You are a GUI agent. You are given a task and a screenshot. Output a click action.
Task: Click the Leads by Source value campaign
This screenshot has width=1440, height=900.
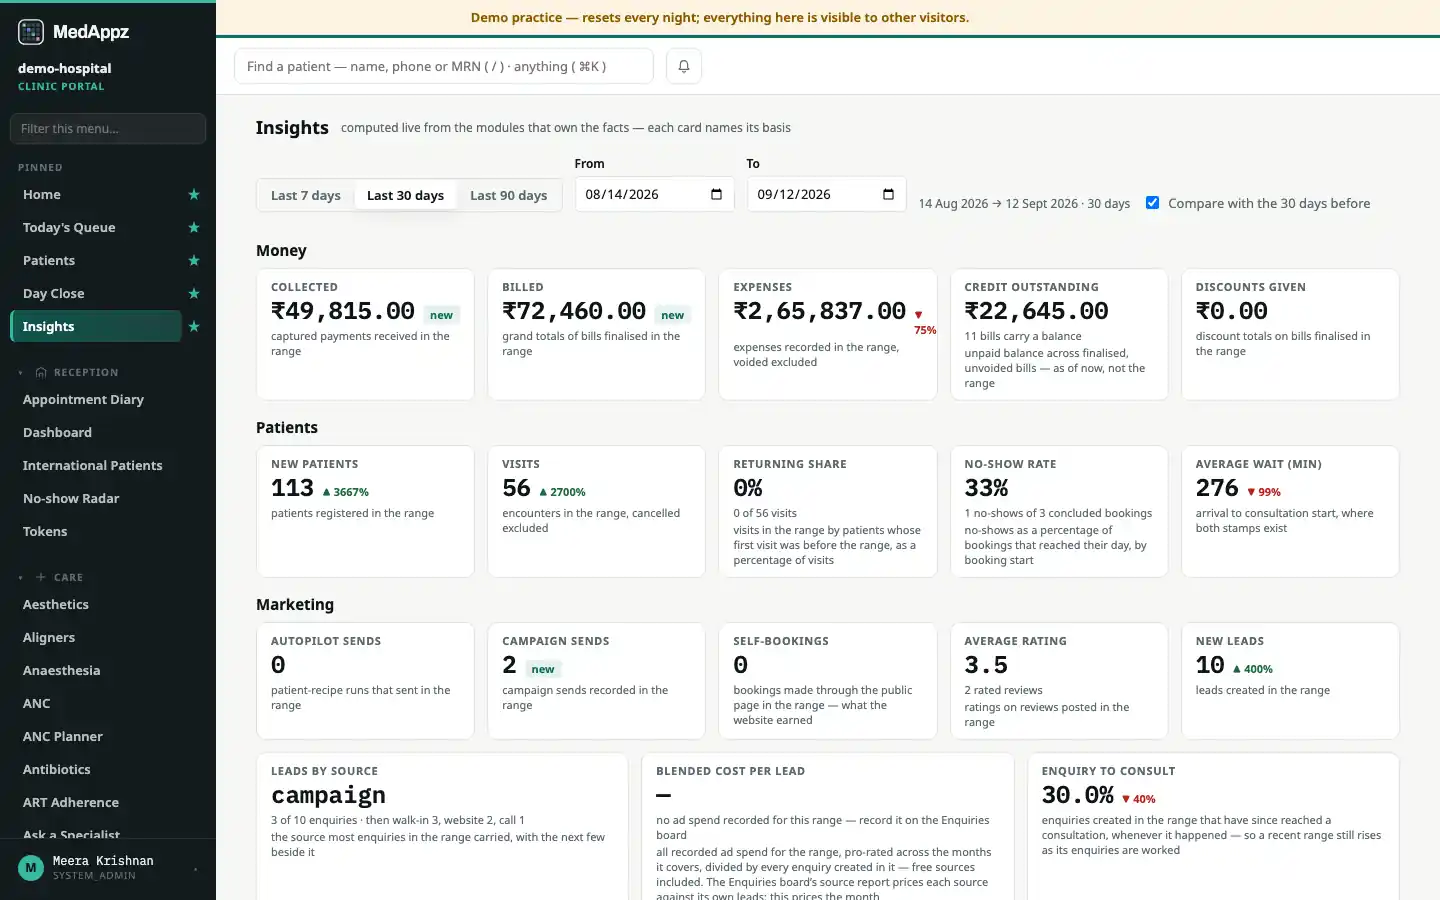(x=328, y=795)
